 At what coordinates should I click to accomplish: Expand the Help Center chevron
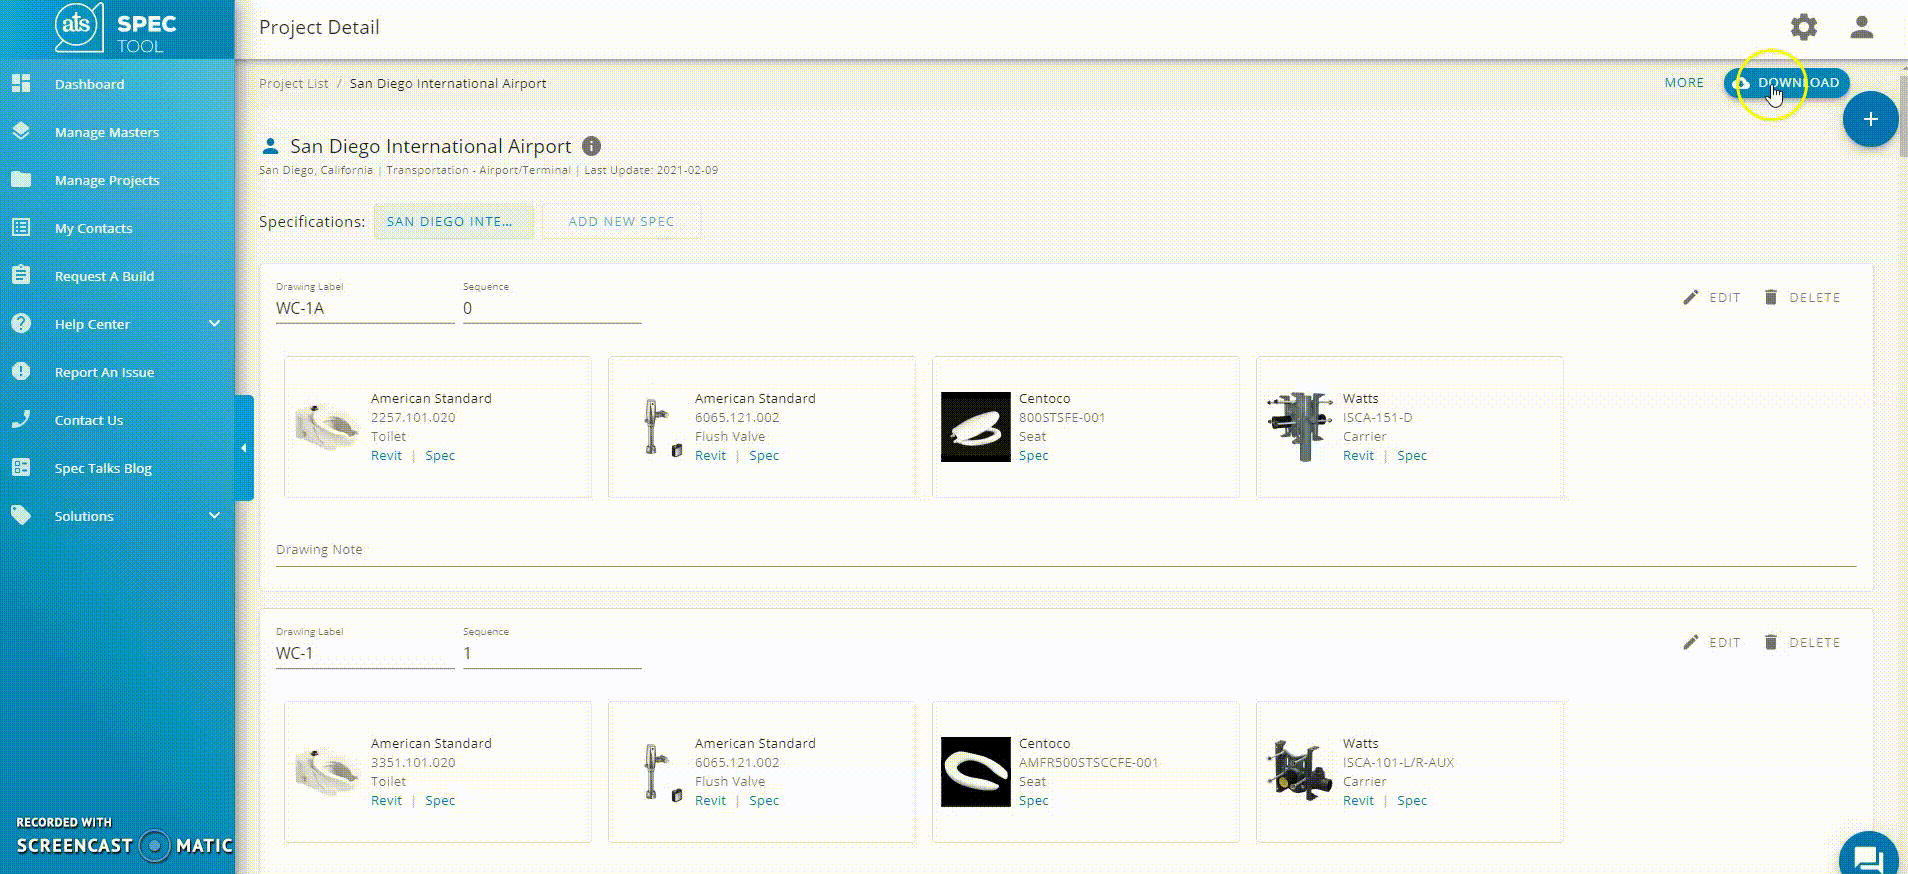click(214, 323)
